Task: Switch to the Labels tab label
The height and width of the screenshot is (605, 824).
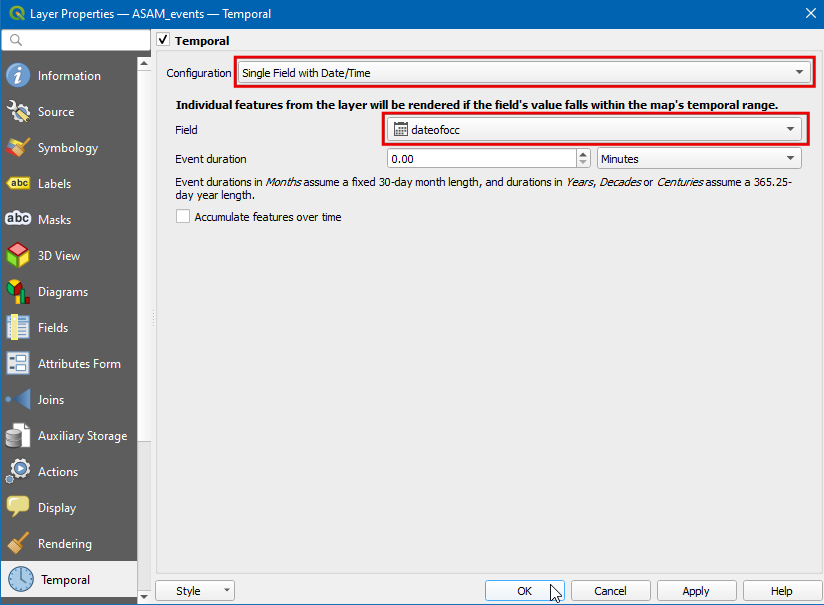Action: coord(54,183)
